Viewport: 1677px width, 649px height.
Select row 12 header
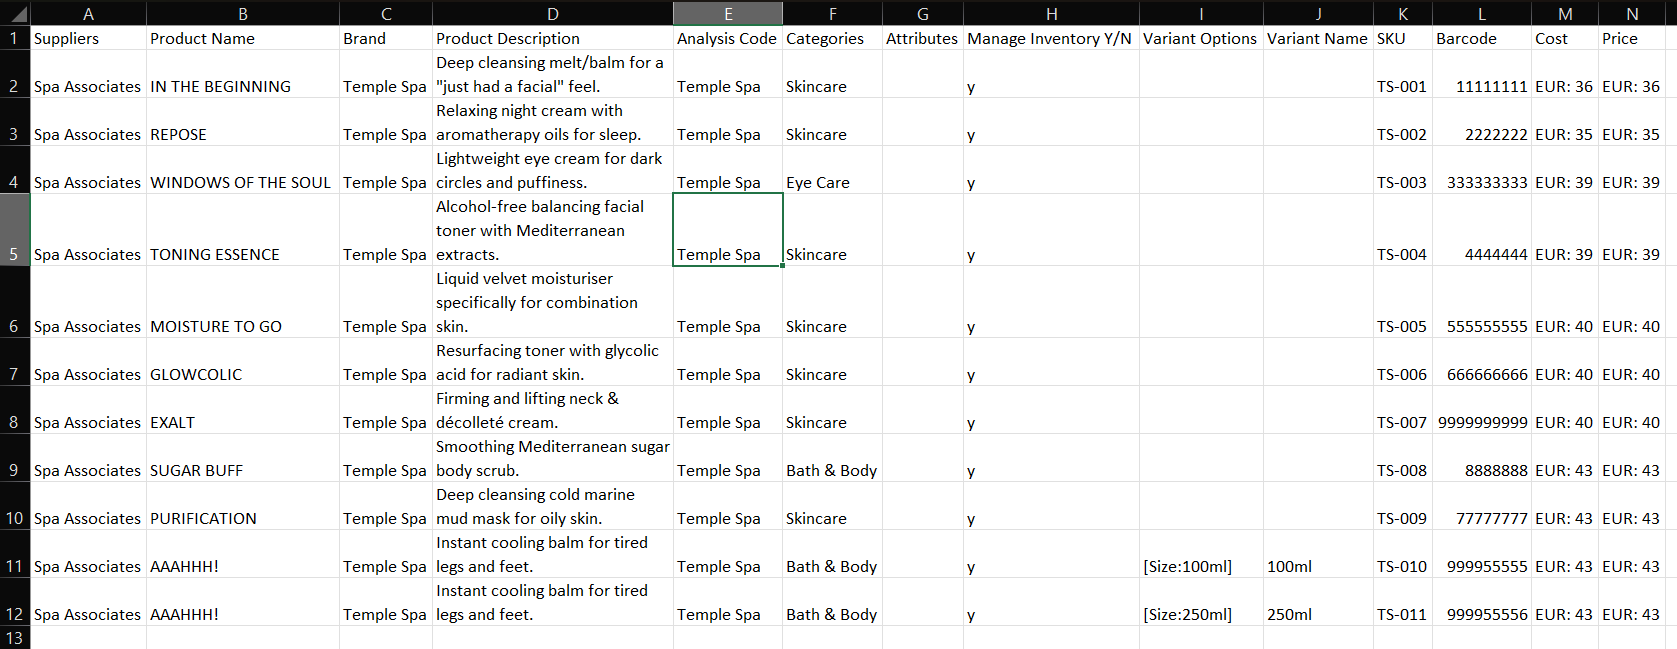pos(15,602)
